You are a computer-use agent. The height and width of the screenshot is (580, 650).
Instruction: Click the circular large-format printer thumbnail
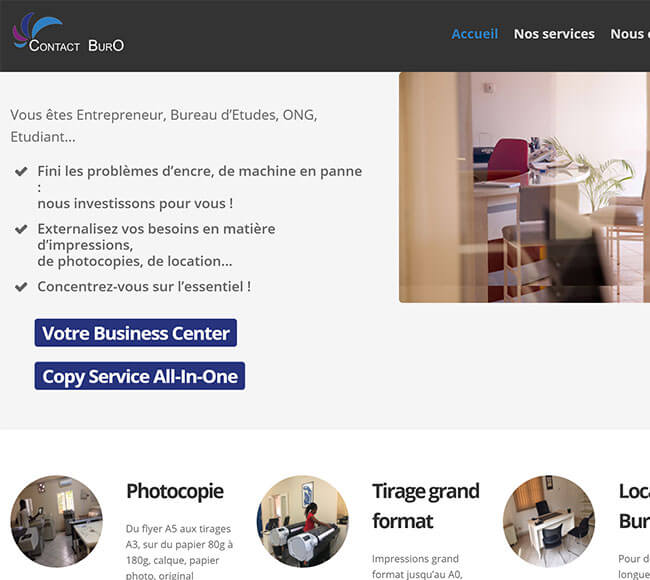point(303,521)
